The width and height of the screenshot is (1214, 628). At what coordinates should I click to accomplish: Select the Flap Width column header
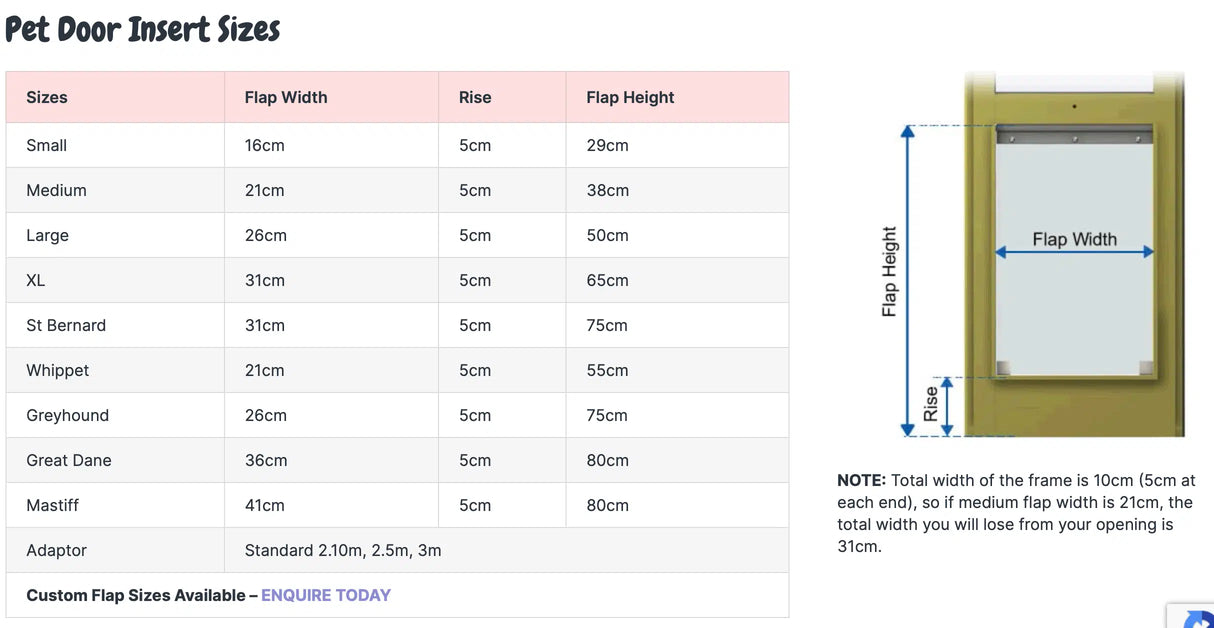point(286,97)
